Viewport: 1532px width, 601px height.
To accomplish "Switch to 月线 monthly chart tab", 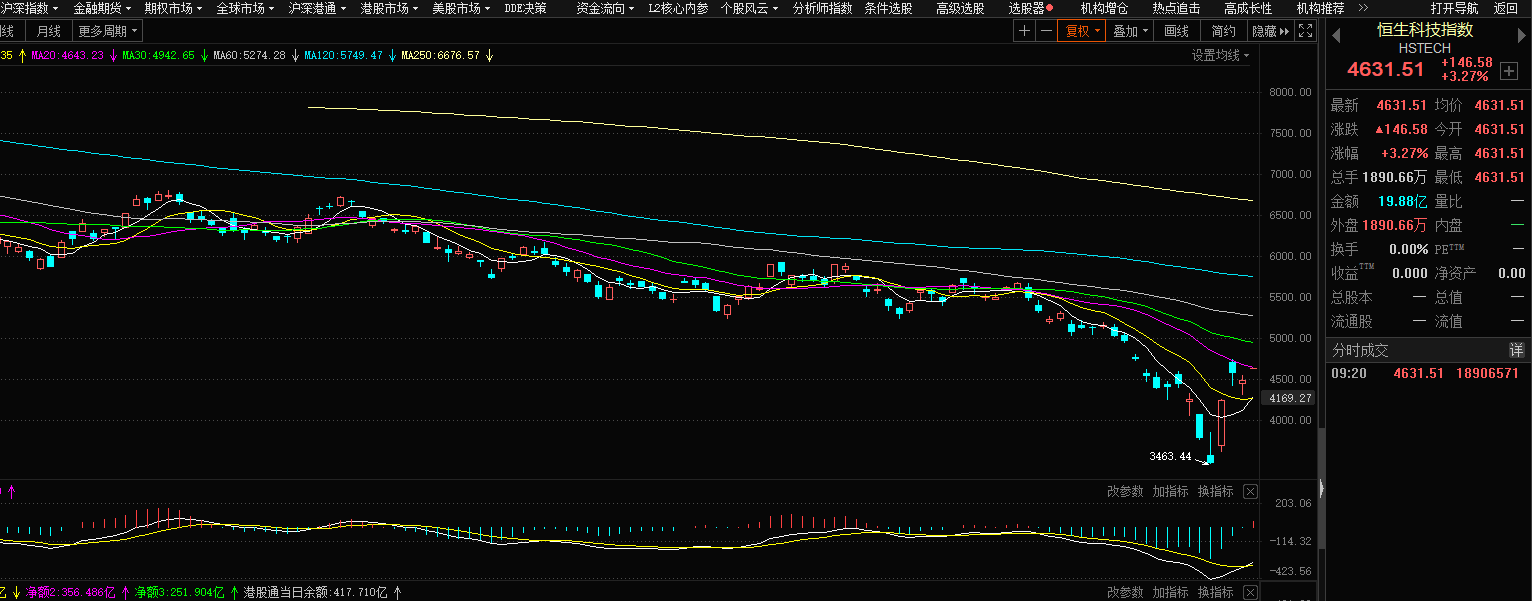I will pyautogui.click(x=47, y=31).
